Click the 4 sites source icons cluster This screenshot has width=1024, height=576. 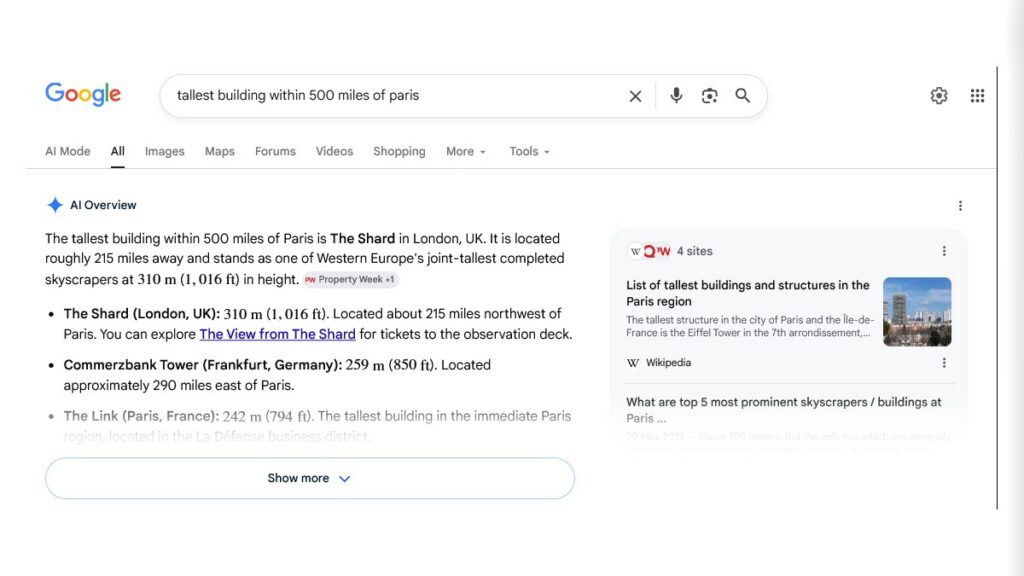[649, 251]
